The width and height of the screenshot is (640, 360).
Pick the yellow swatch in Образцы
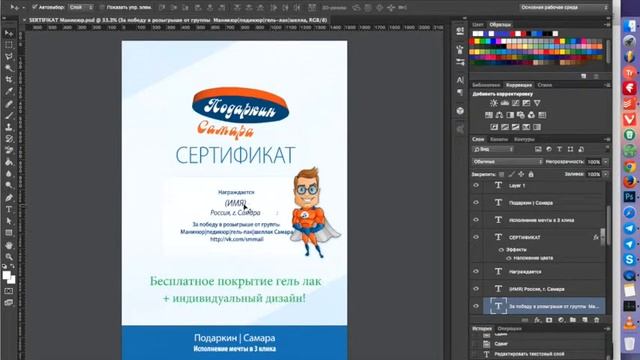pos(478,42)
